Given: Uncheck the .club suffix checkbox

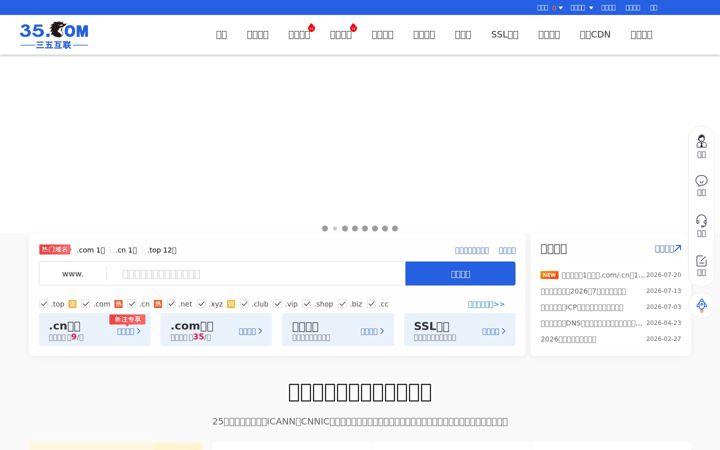Looking at the screenshot, I should pyautogui.click(x=244, y=304).
